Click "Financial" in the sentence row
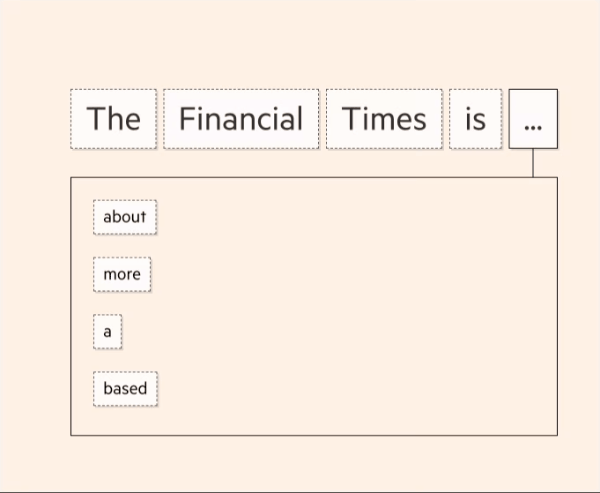Screen dimensions: 600x493 (241, 119)
